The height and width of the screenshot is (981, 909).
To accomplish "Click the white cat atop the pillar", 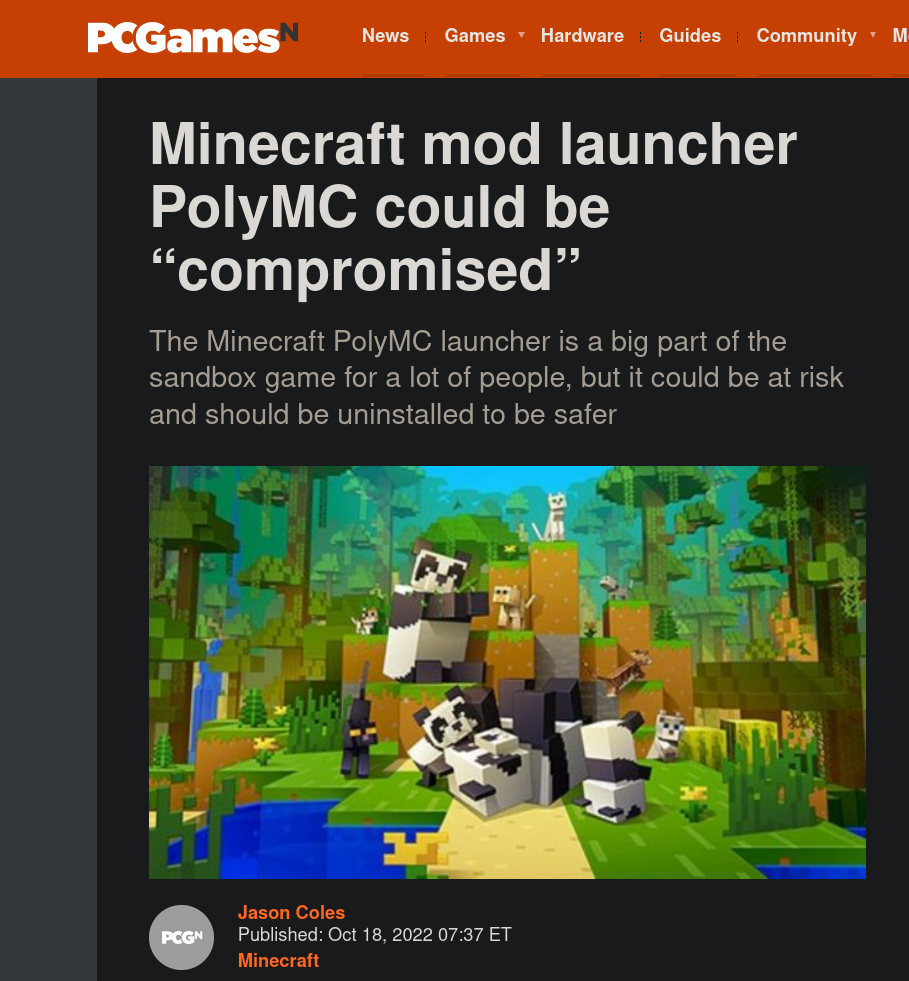I will pos(553,517).
